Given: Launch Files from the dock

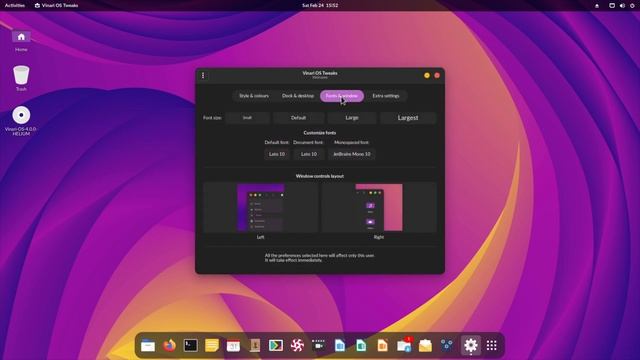Looking at the screenshot, I should click(x=148, y=346).
